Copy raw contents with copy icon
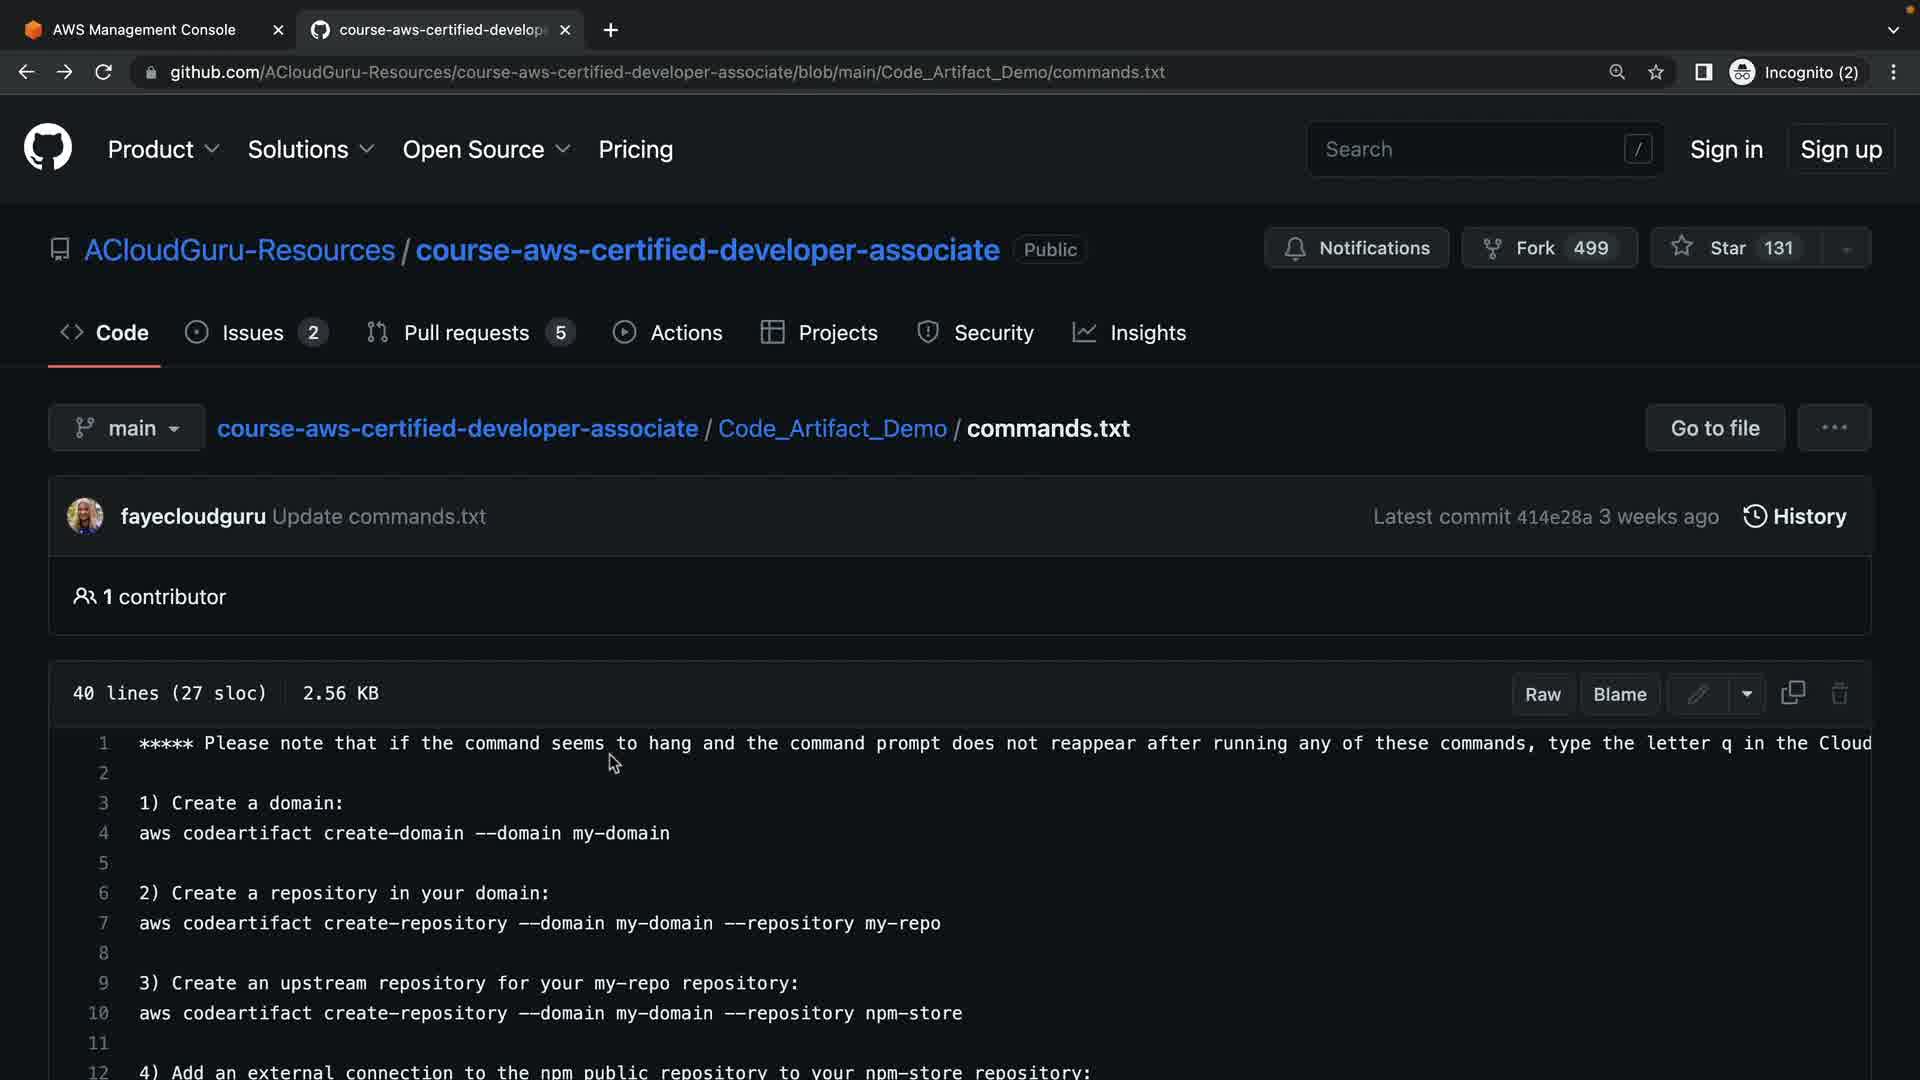Image resolution: width=1920 pixels, height=1080 pixels. click(x=1793, y=693)
